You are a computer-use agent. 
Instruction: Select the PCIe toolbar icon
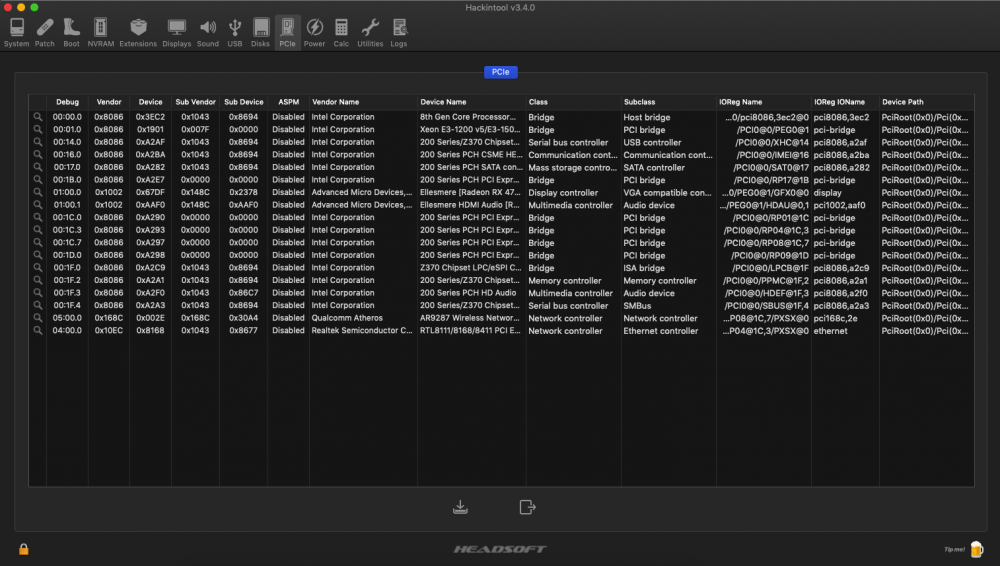tap(288, 33)
